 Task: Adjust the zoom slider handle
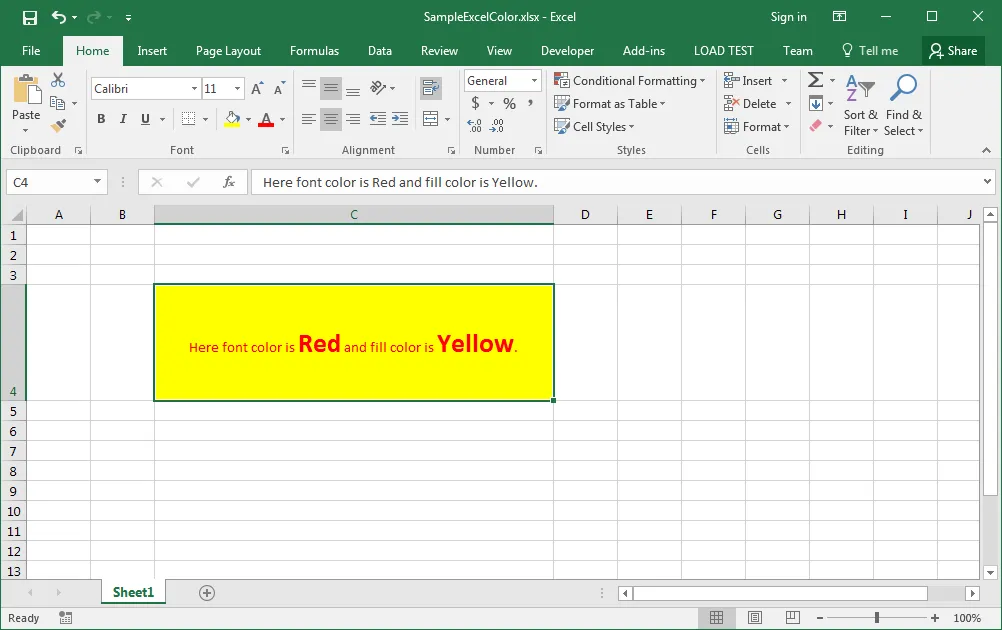pyautogui.click(x=877, y=618)
